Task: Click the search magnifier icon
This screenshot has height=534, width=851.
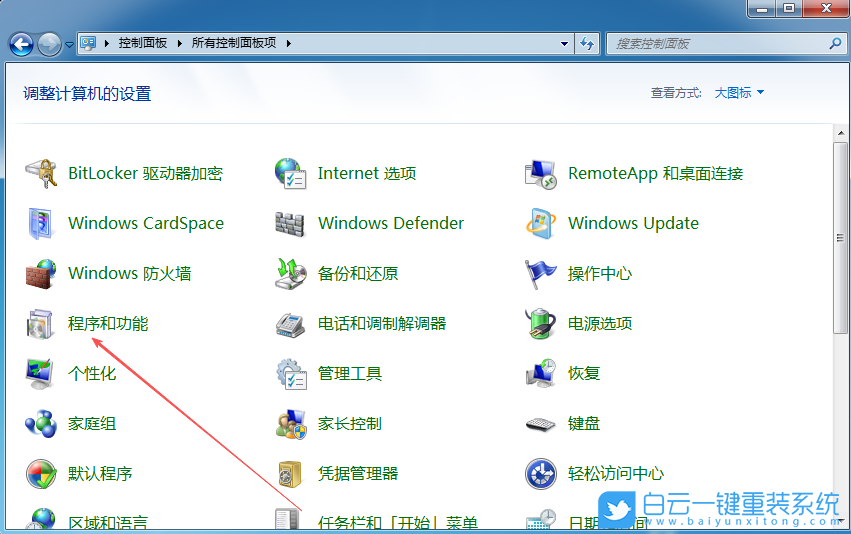Action: [x=835, y=43]
